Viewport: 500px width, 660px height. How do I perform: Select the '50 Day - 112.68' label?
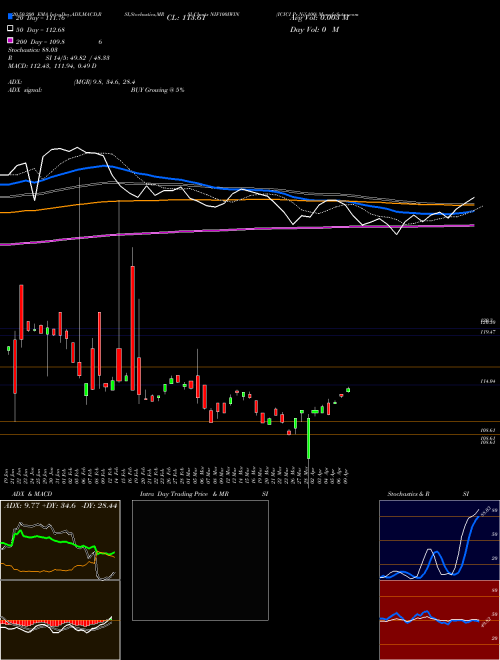coord(40,29)
